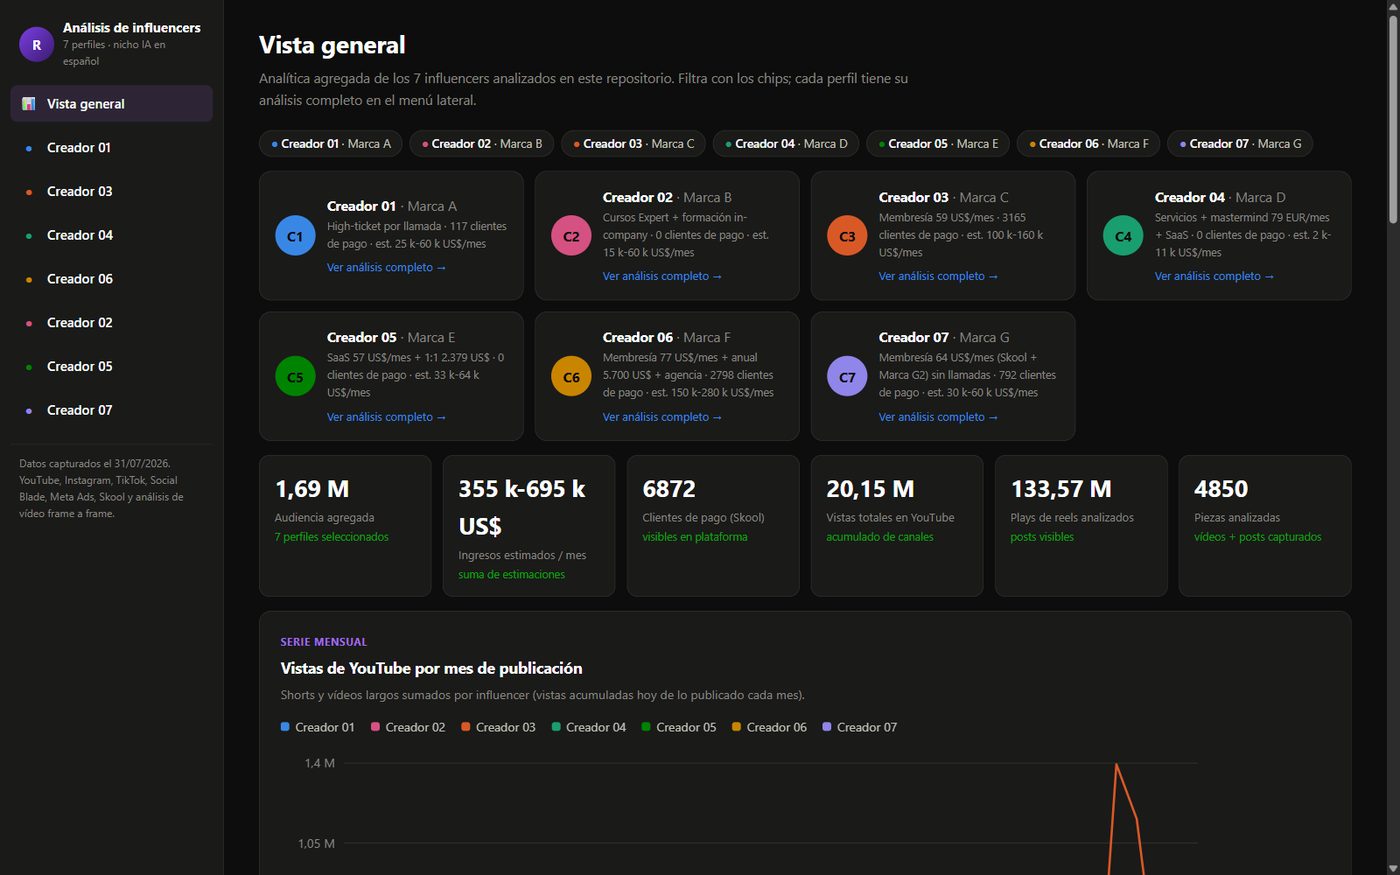The image size is (1400, 875).
Task: Follow Ver análisis completo for Creador 04
Action: click(x=1214, y=277)
